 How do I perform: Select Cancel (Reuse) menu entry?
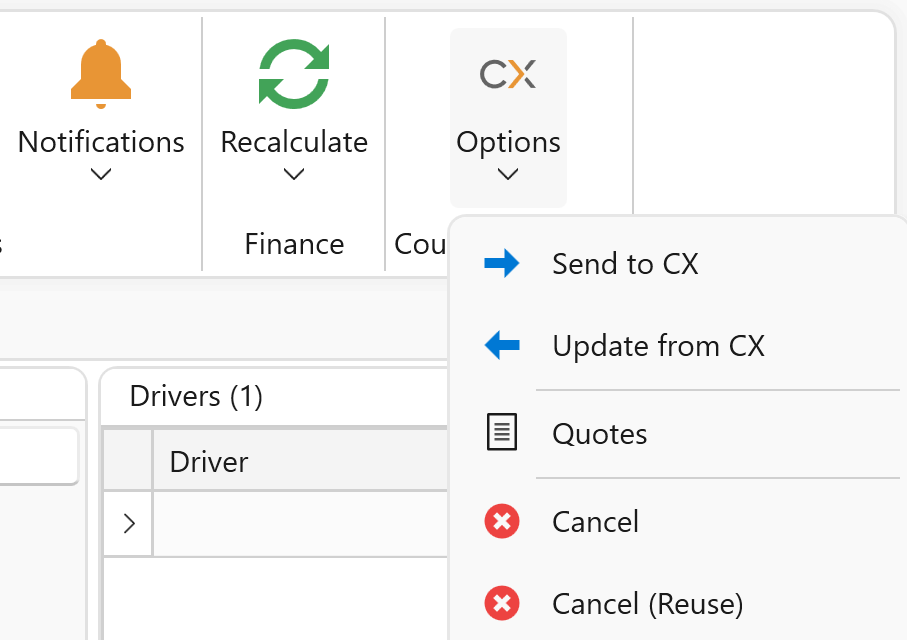click(x=648, y=604)
